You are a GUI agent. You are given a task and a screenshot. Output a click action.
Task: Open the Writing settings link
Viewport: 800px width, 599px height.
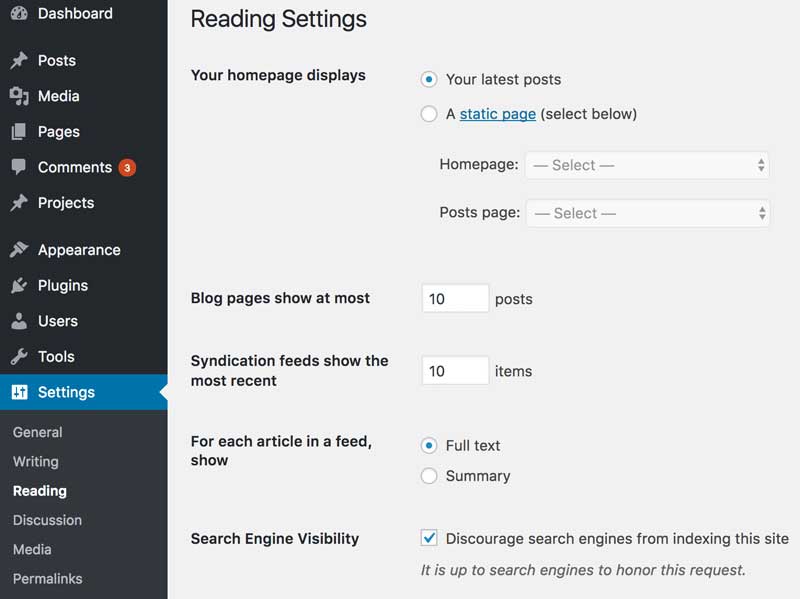coord(36,461)
